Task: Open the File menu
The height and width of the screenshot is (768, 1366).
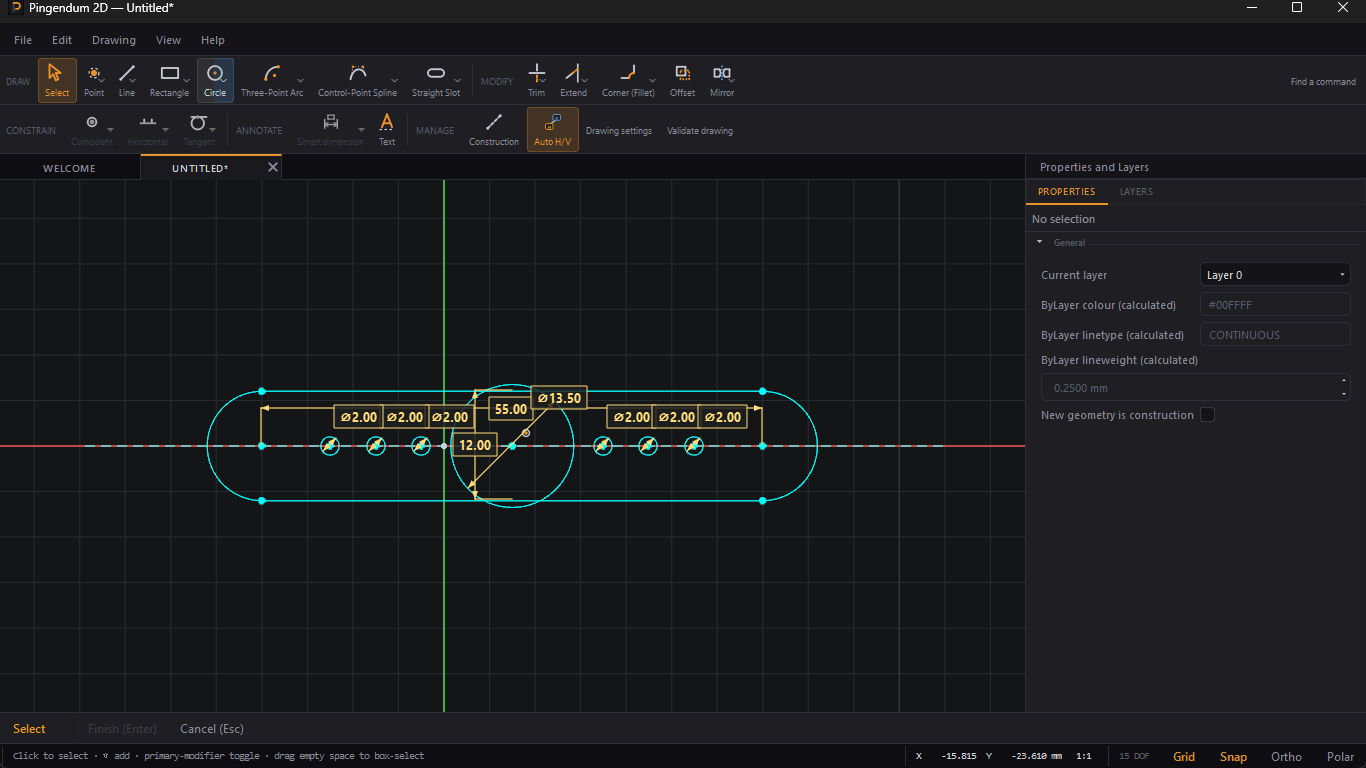Action: [23, 40]
